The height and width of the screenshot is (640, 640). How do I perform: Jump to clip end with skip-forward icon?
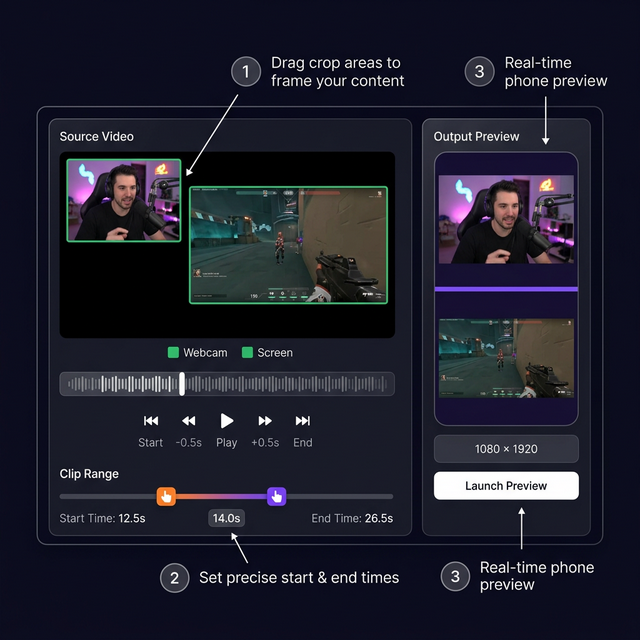pyautogui.click(x=302, y=421)
